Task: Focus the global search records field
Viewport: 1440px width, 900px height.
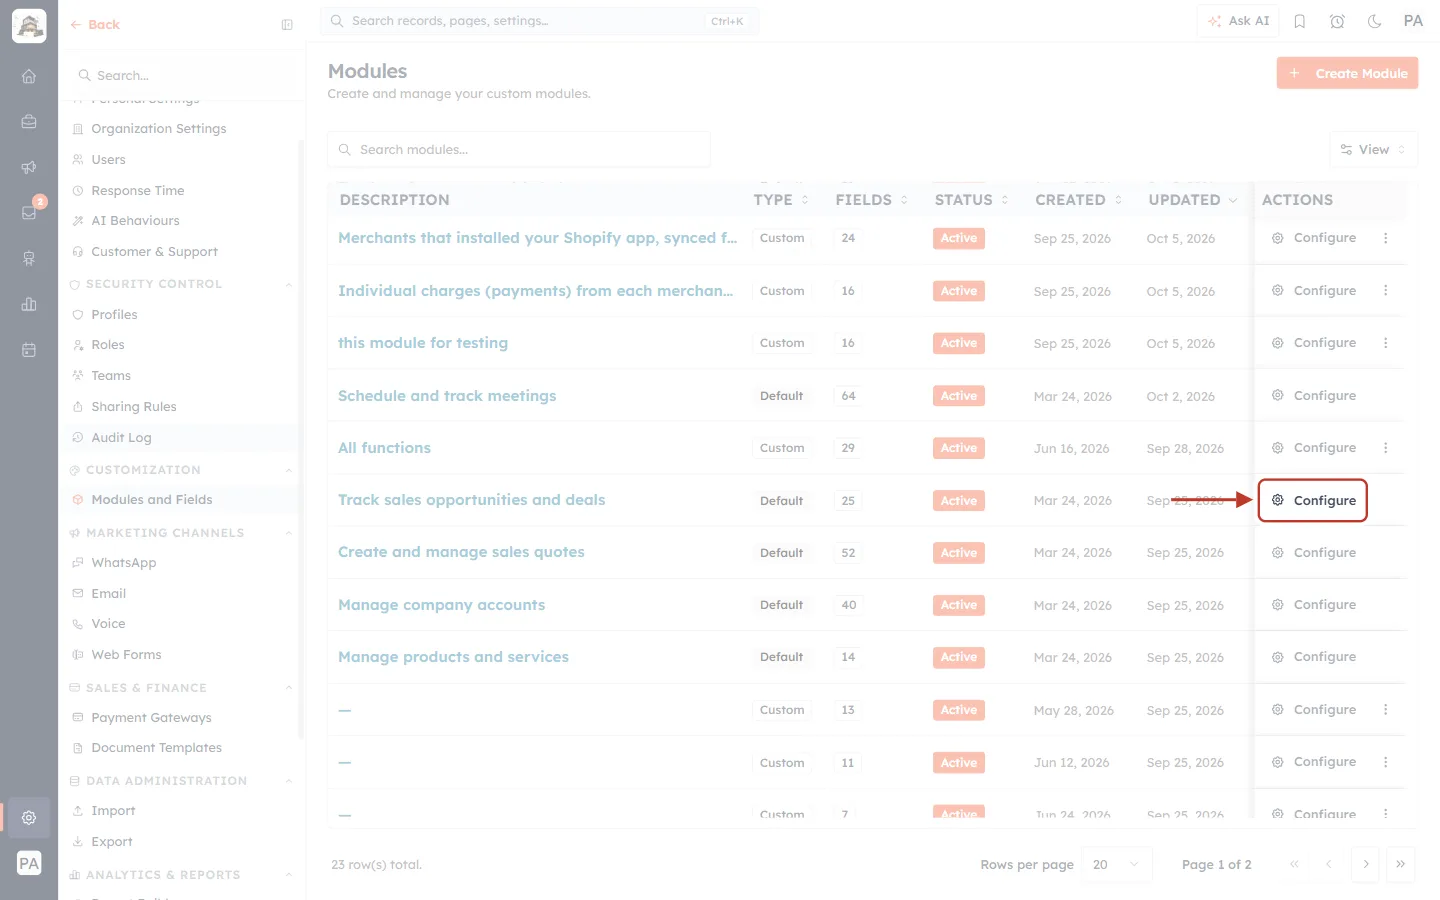Action: pos(540,21)
